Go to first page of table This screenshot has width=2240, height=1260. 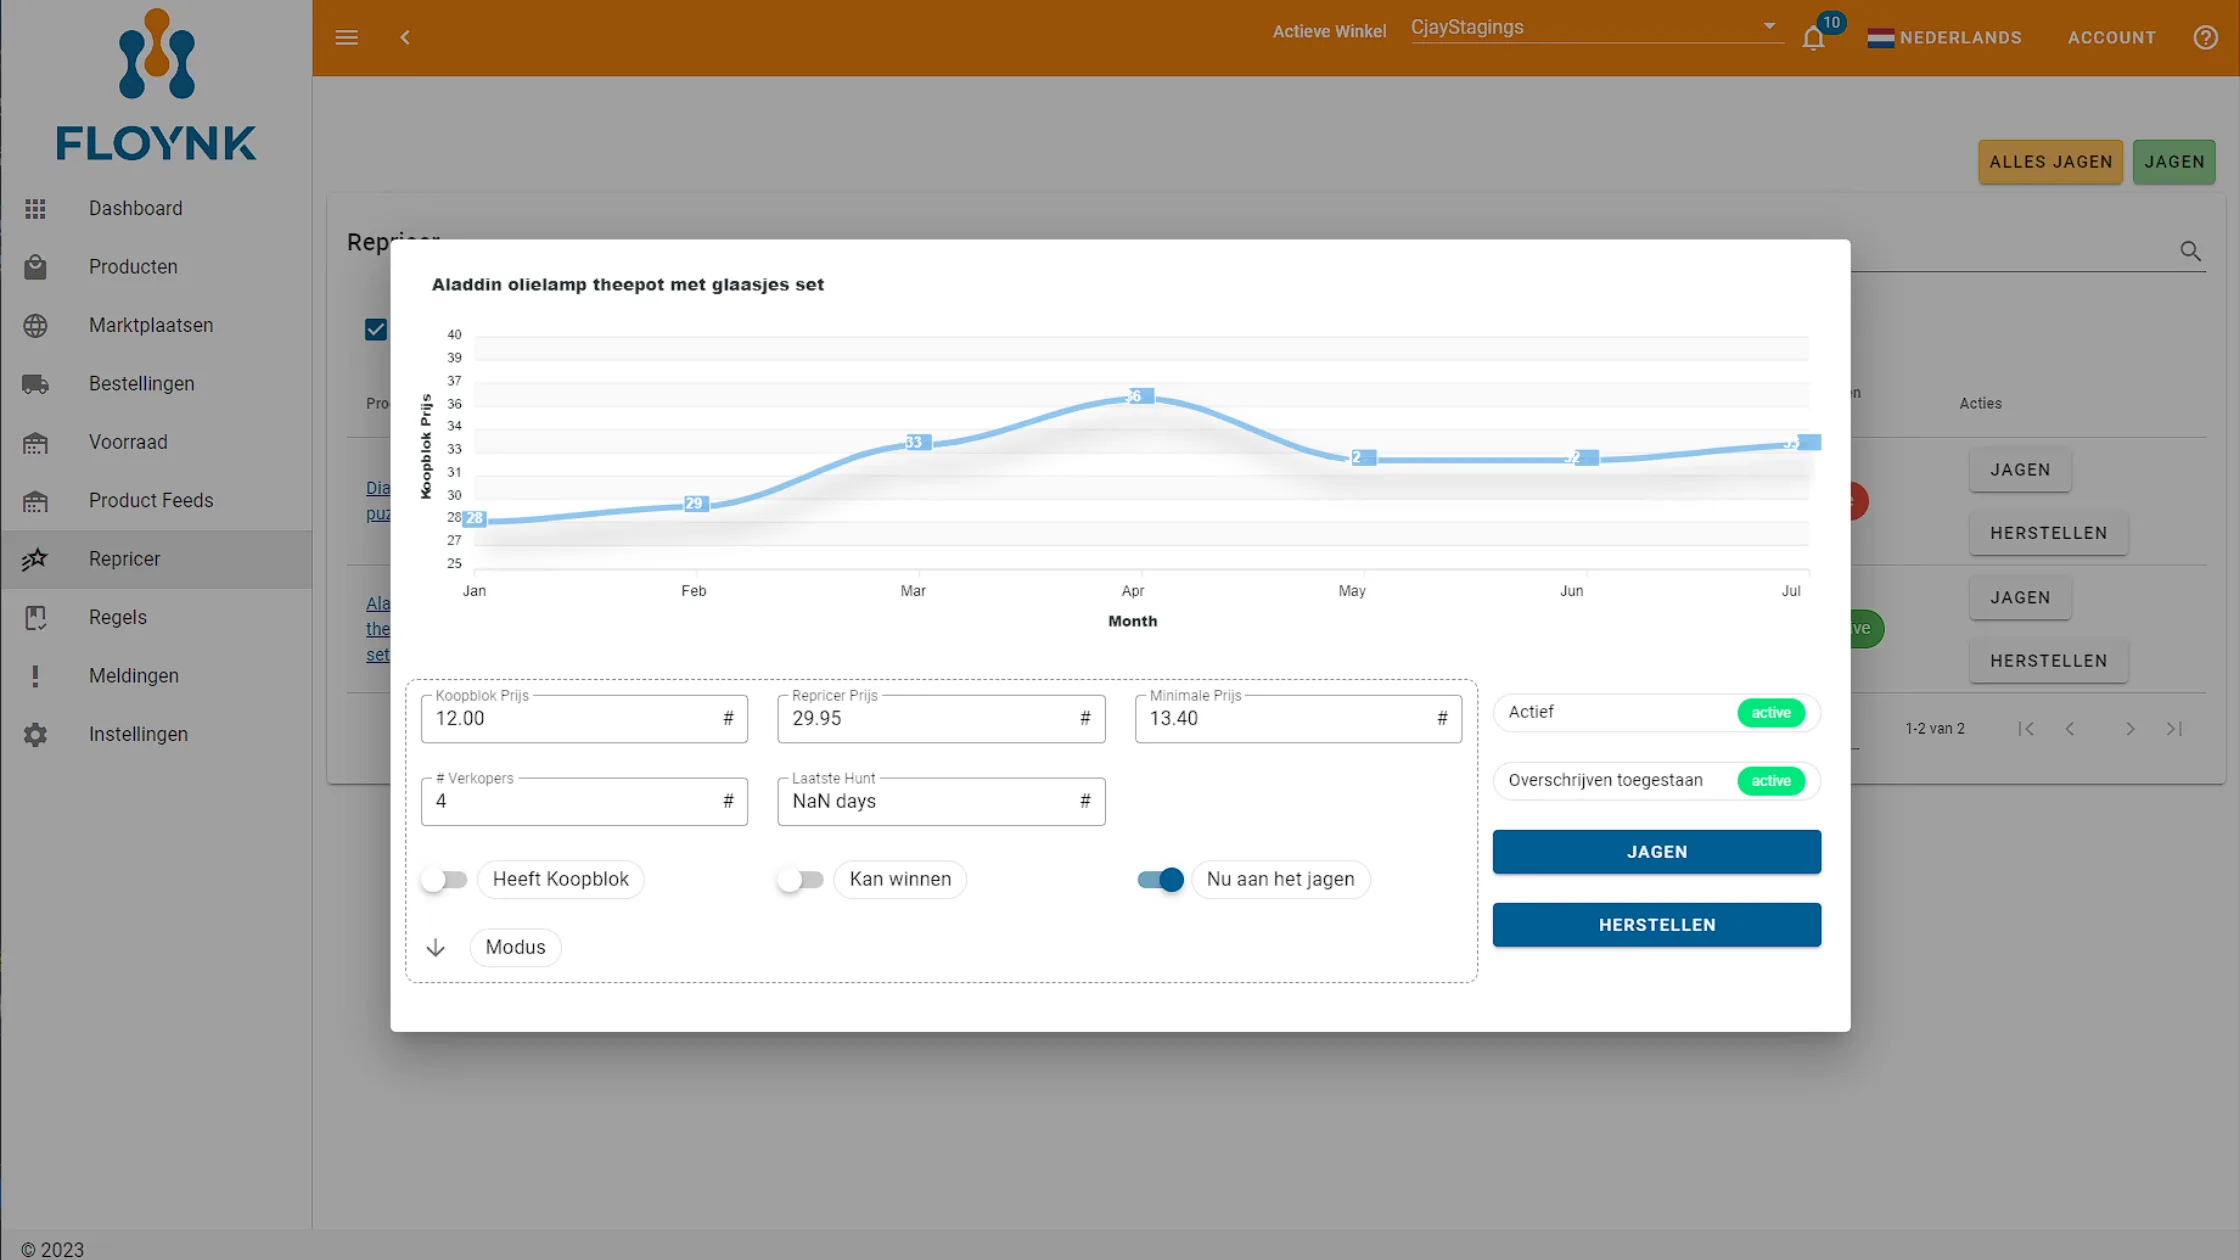[x=2026, y=729]
